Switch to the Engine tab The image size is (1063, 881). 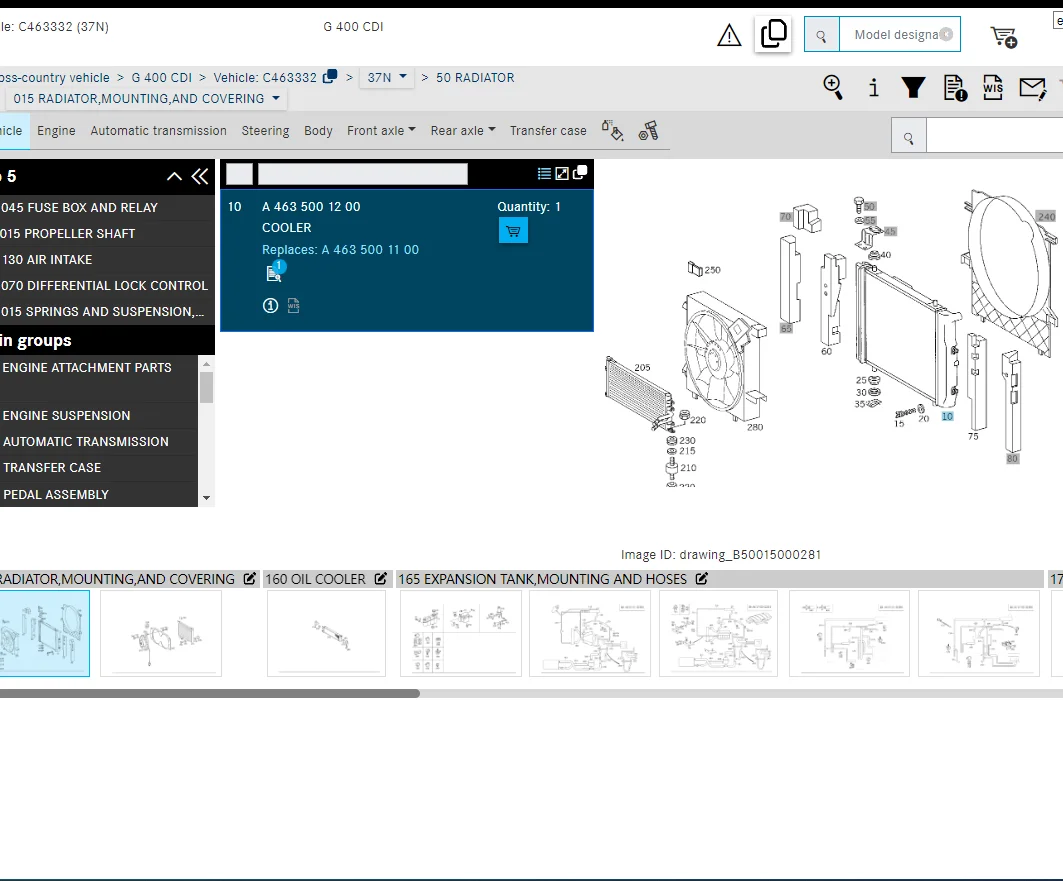[56, 130]
